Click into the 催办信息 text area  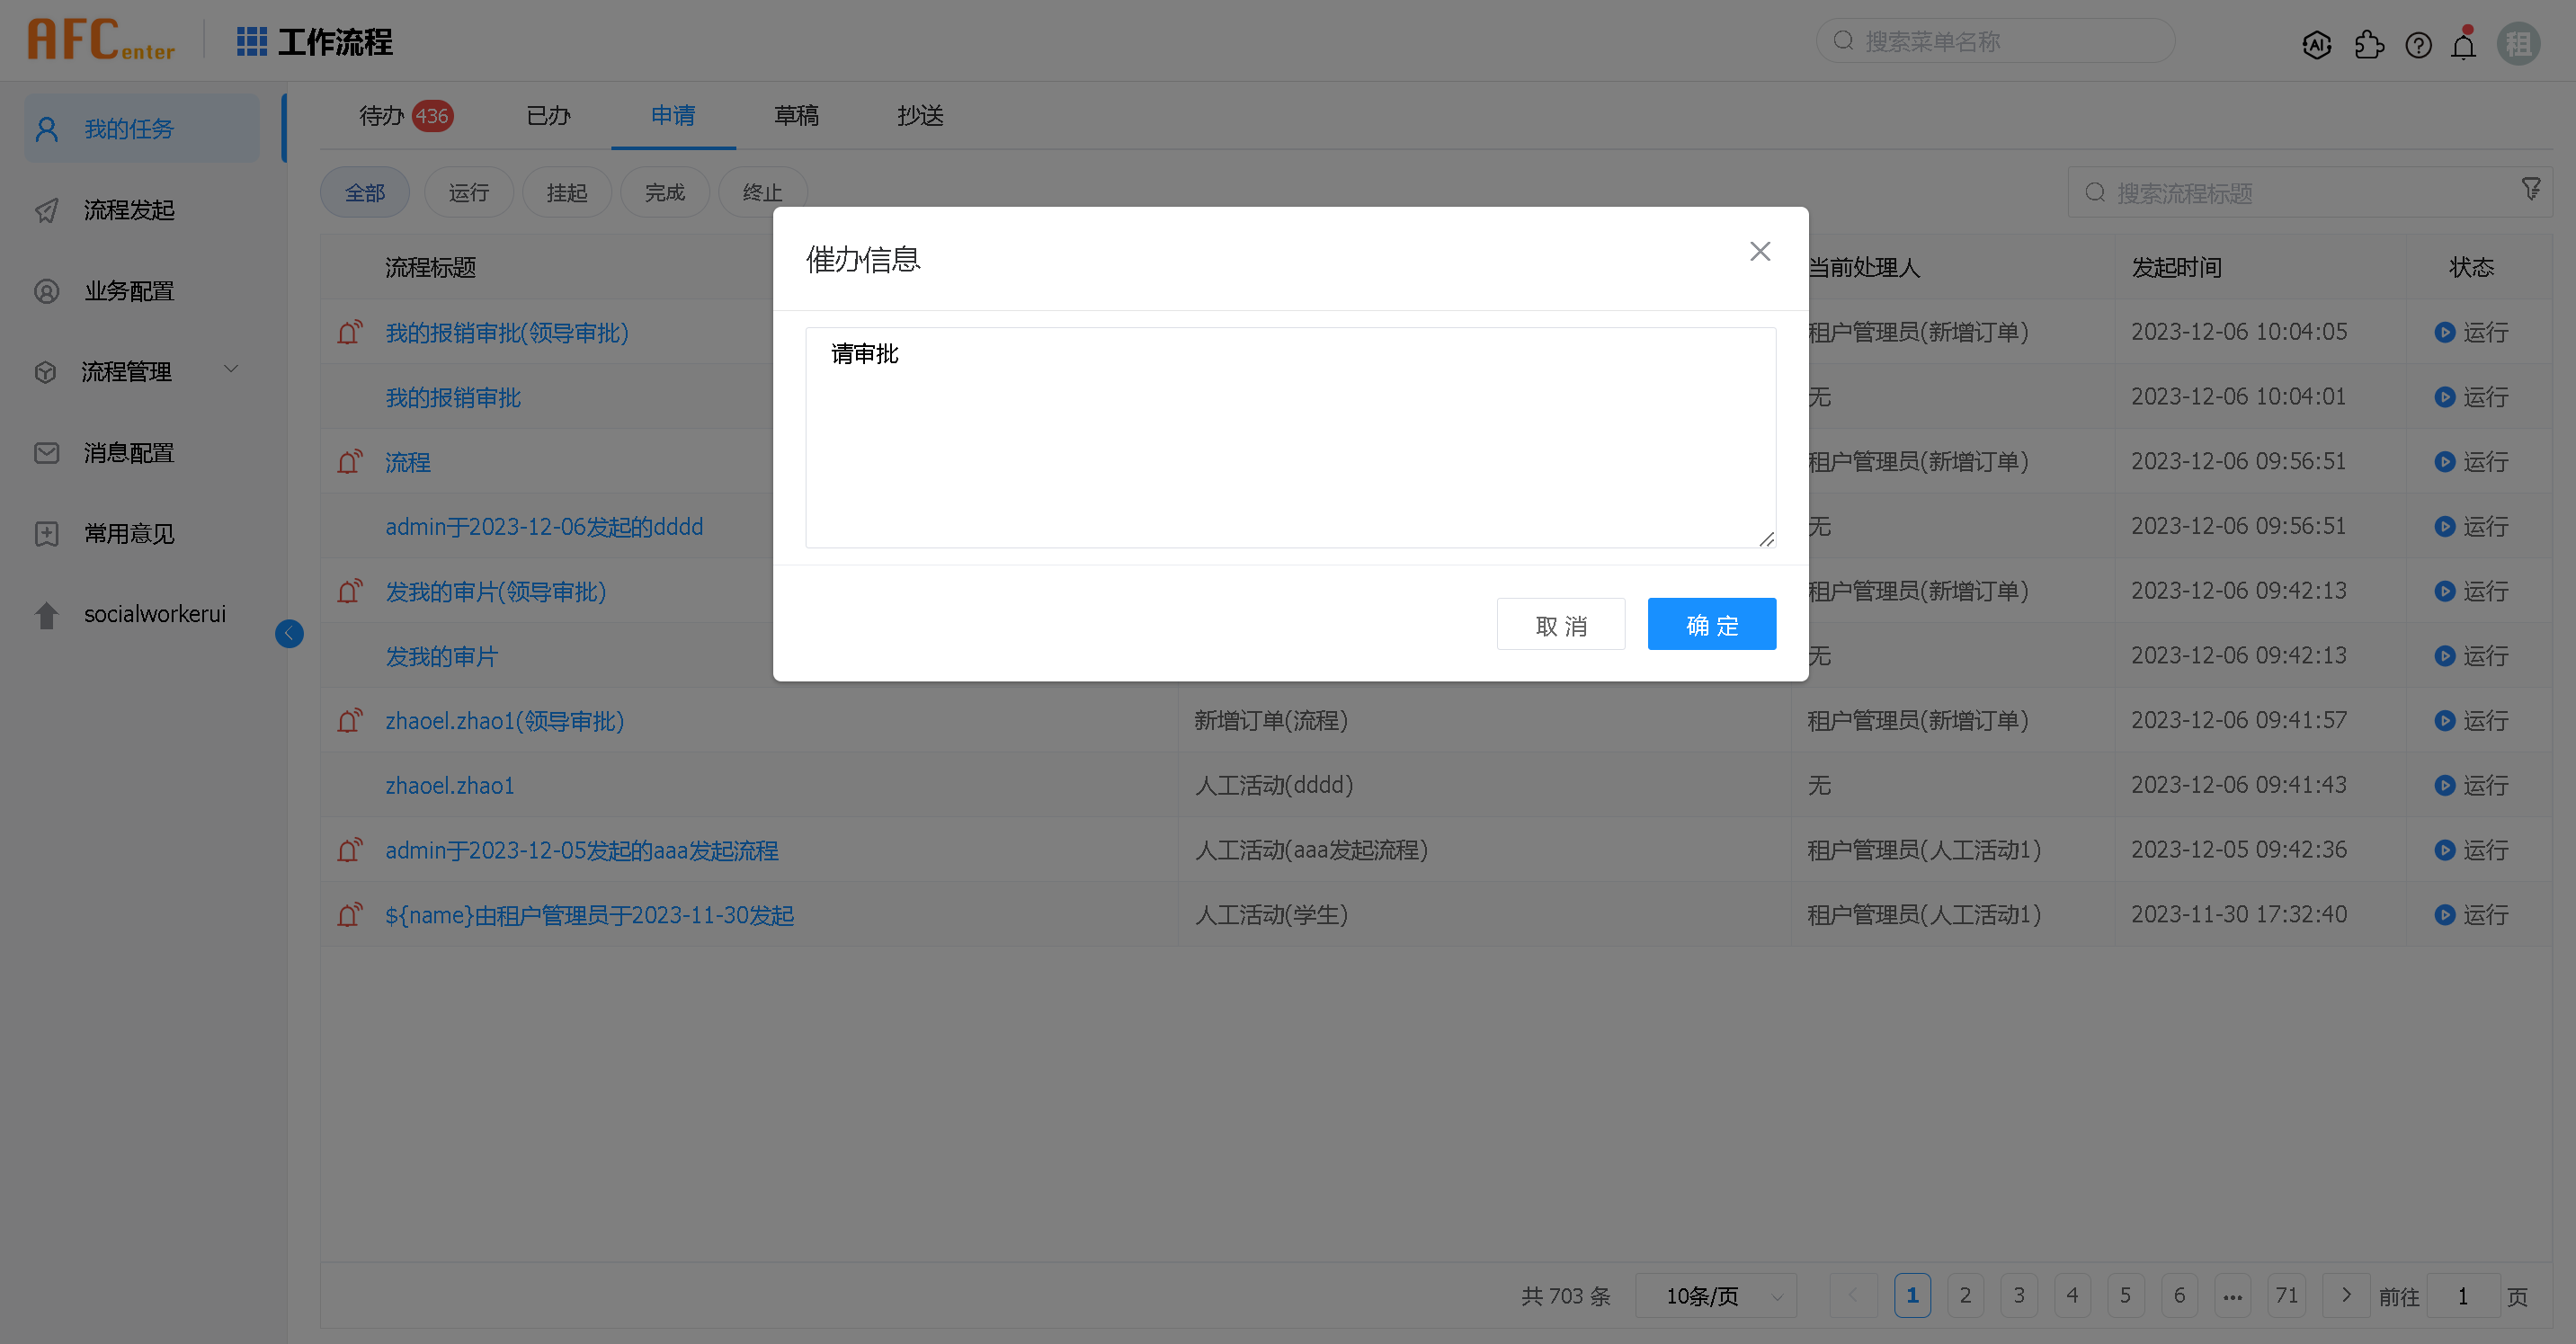[1290, 438]
